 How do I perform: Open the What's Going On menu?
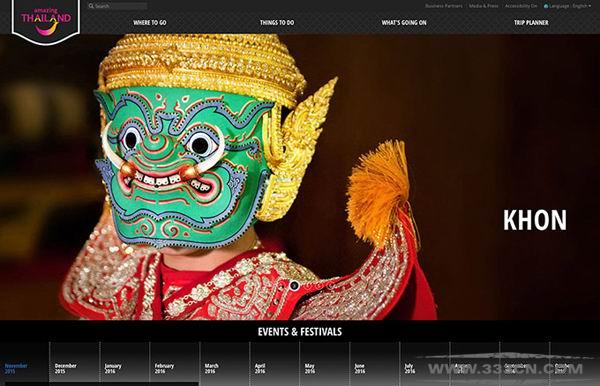[404, 23]
